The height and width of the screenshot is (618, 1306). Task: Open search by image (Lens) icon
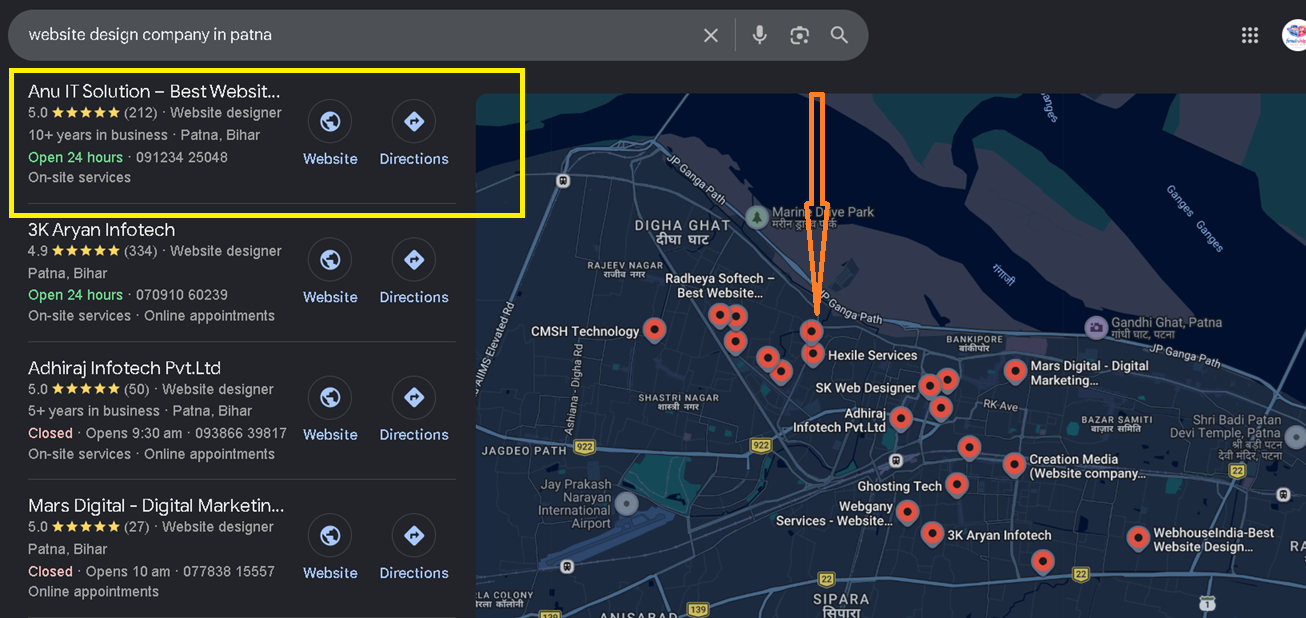coord(799,35)
